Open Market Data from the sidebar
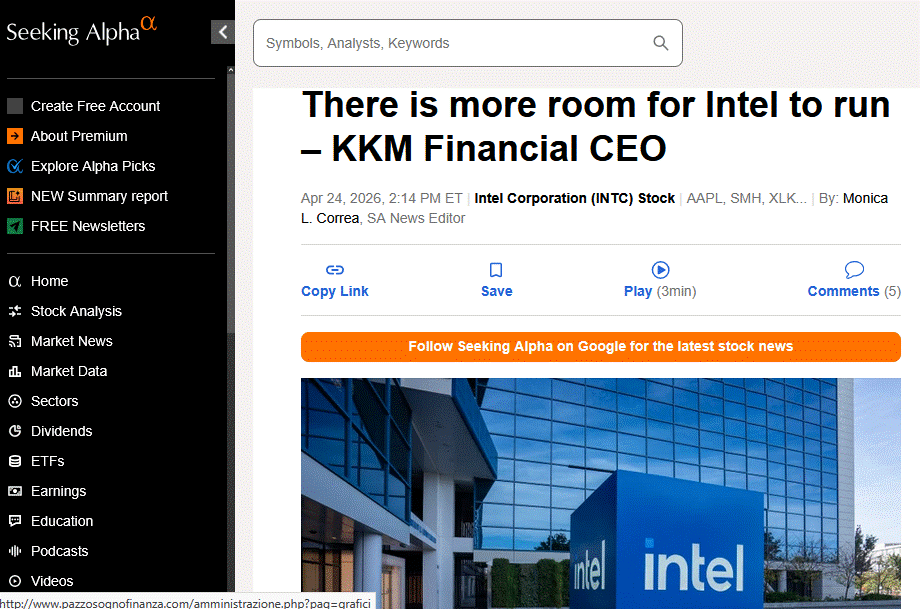Screen dimensions: 920x609 coord(69,371)
